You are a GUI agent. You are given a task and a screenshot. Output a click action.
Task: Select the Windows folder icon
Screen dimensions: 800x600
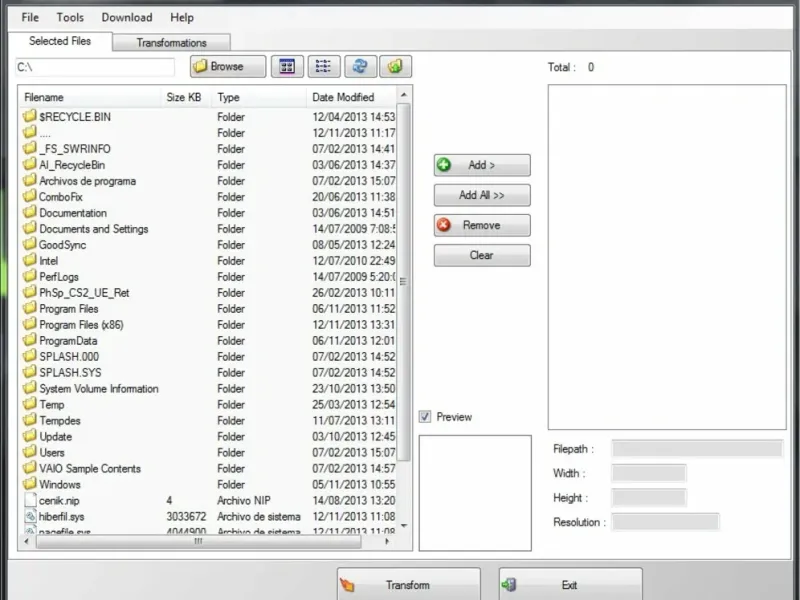[30, 484]
